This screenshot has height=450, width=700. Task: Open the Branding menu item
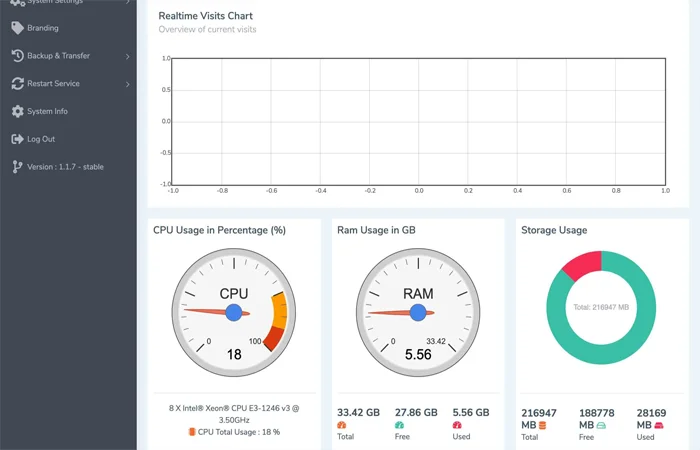pos(42,28)
